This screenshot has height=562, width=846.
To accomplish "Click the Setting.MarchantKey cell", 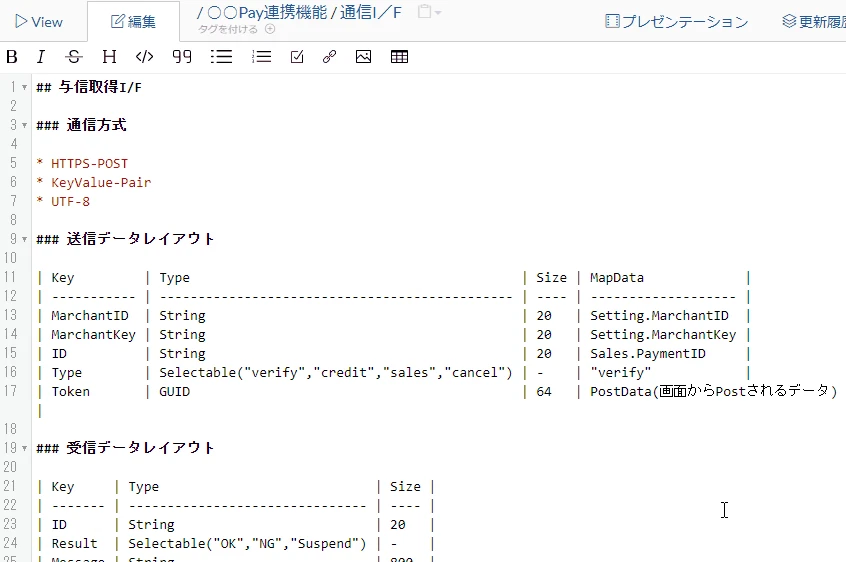I will pyautogui.click(x=663, y=334).
